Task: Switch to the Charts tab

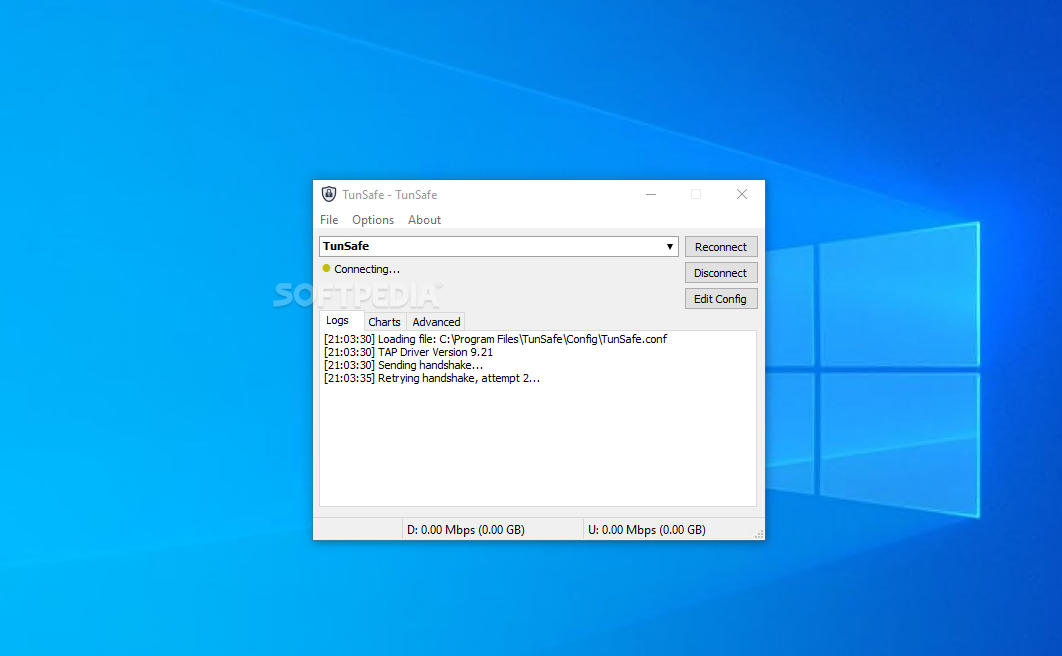Action: pyautogui.click(x=384, y=322)
